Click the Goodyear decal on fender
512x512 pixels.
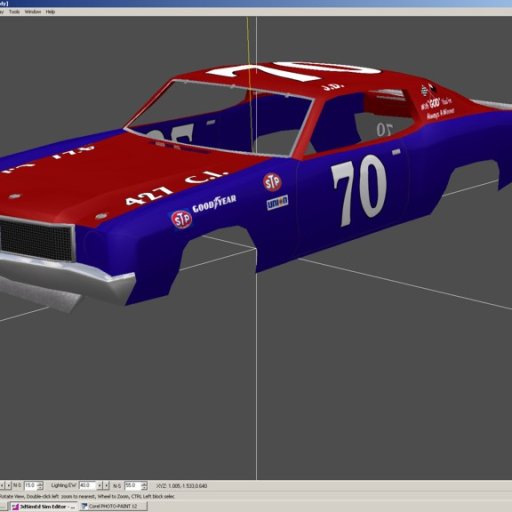pos(215,203)
